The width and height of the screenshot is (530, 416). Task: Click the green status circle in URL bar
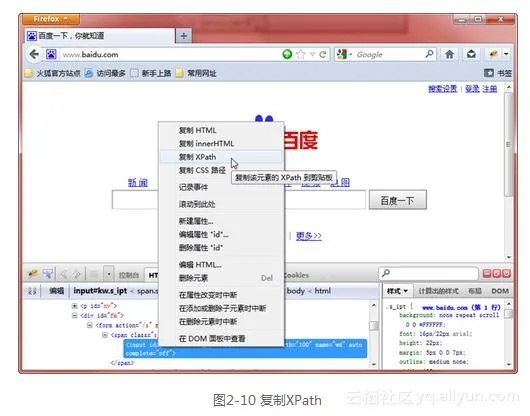(x=287, y=54)
